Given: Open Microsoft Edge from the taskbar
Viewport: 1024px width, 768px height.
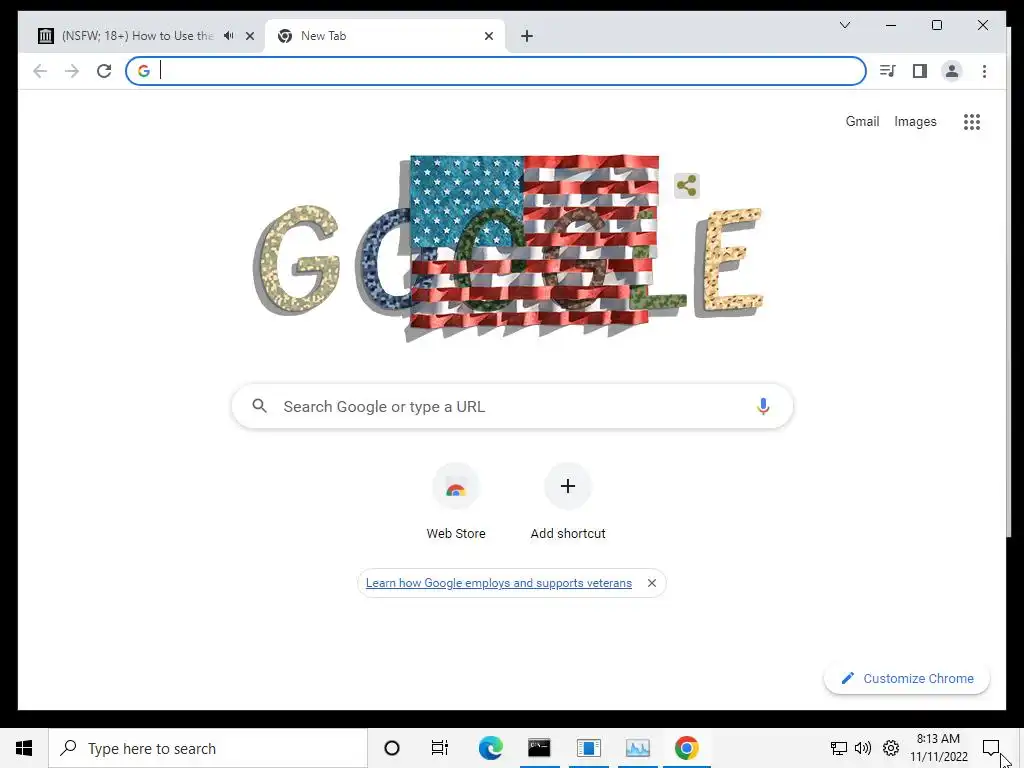Looking at the screenshot, I should pos(490,748).
